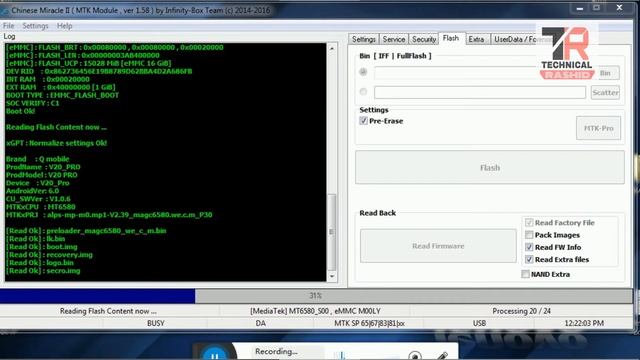The width and height of the screenshot is (640, 360).
Task: Click the MTK-Pro button
Action: point(598,128)
